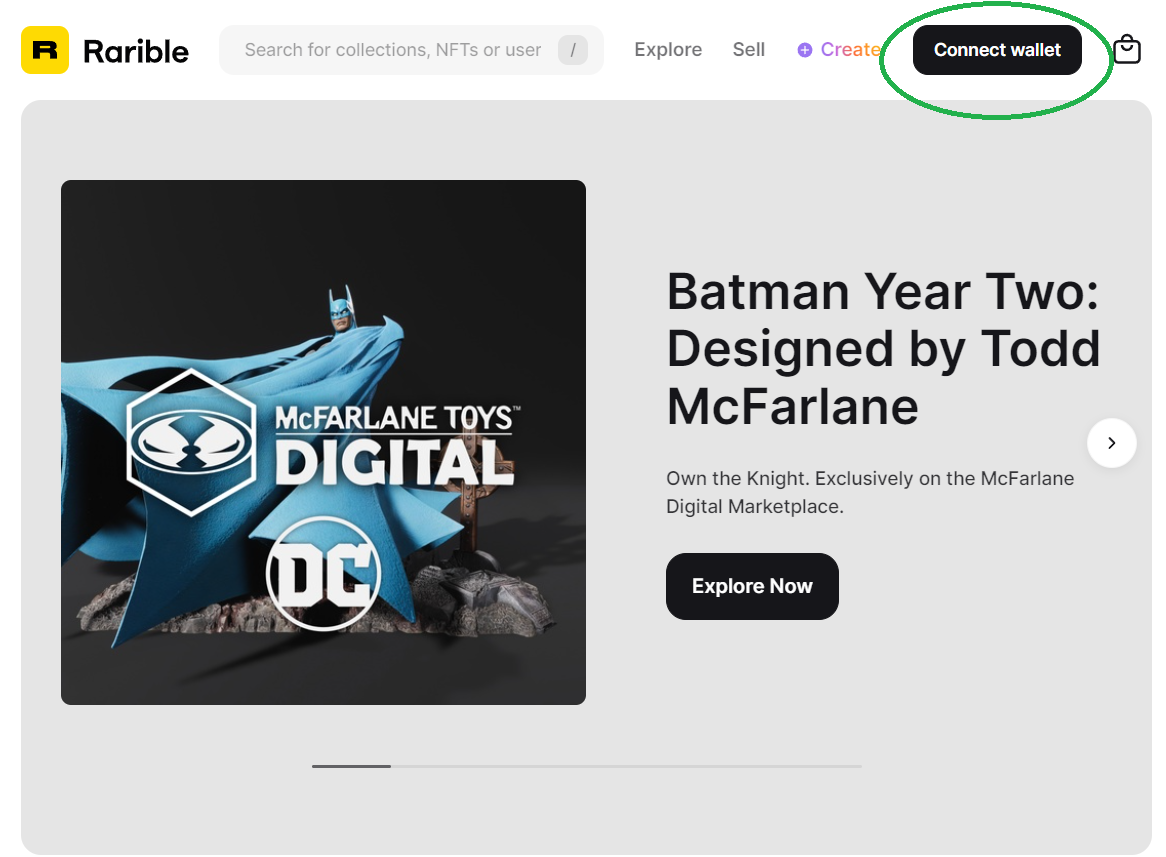Click the search collections input field
Screen dimensions: 1166x857
point(400,49)
